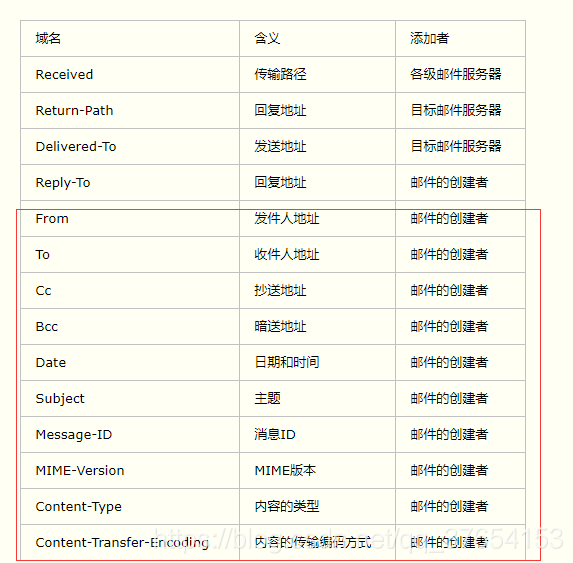Select the 'Cc' cell

click(x=130, y=290)
